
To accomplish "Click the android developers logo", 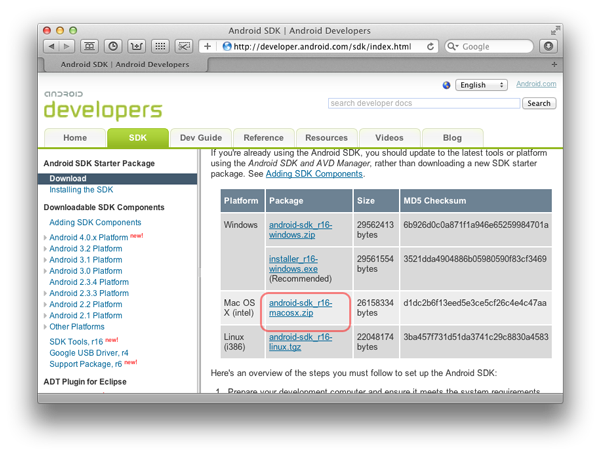I will 103,106.
